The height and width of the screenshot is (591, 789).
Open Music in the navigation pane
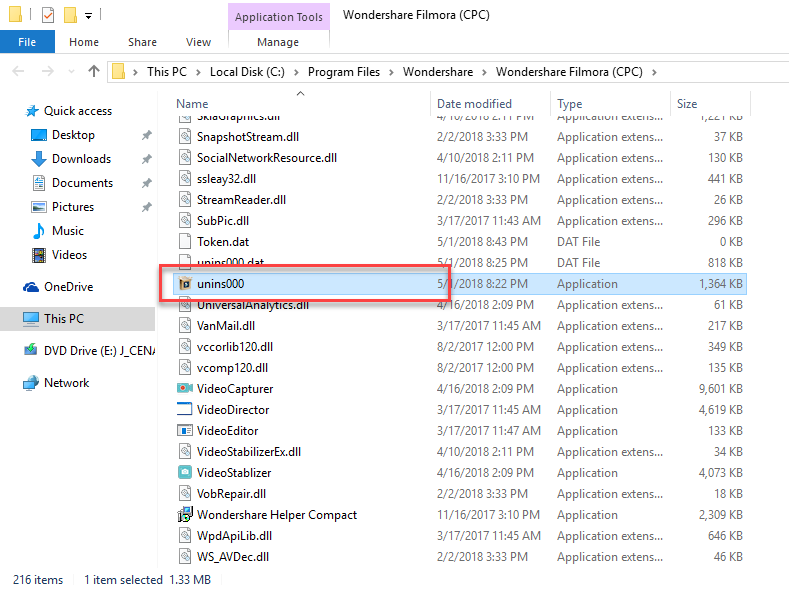(x=67, y=231)
